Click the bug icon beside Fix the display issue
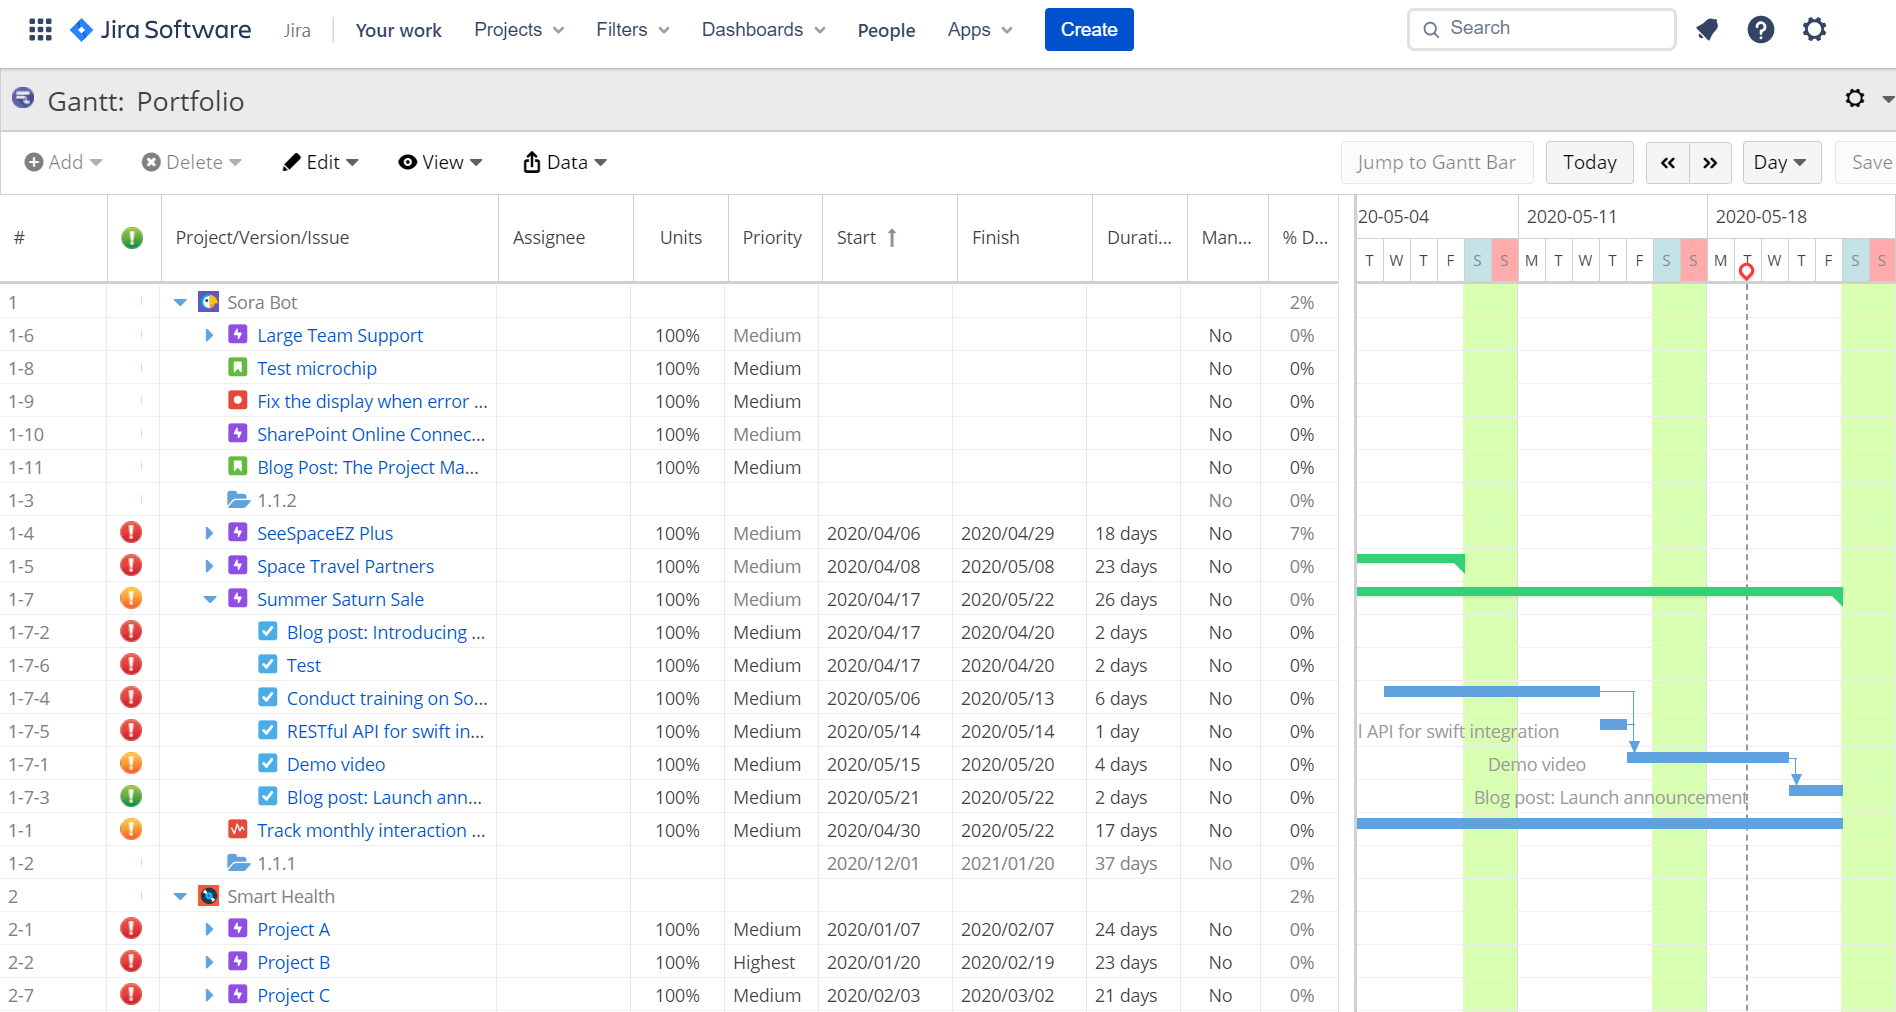This screenshot has width=1896, height=1012. [x=237, y=400]
